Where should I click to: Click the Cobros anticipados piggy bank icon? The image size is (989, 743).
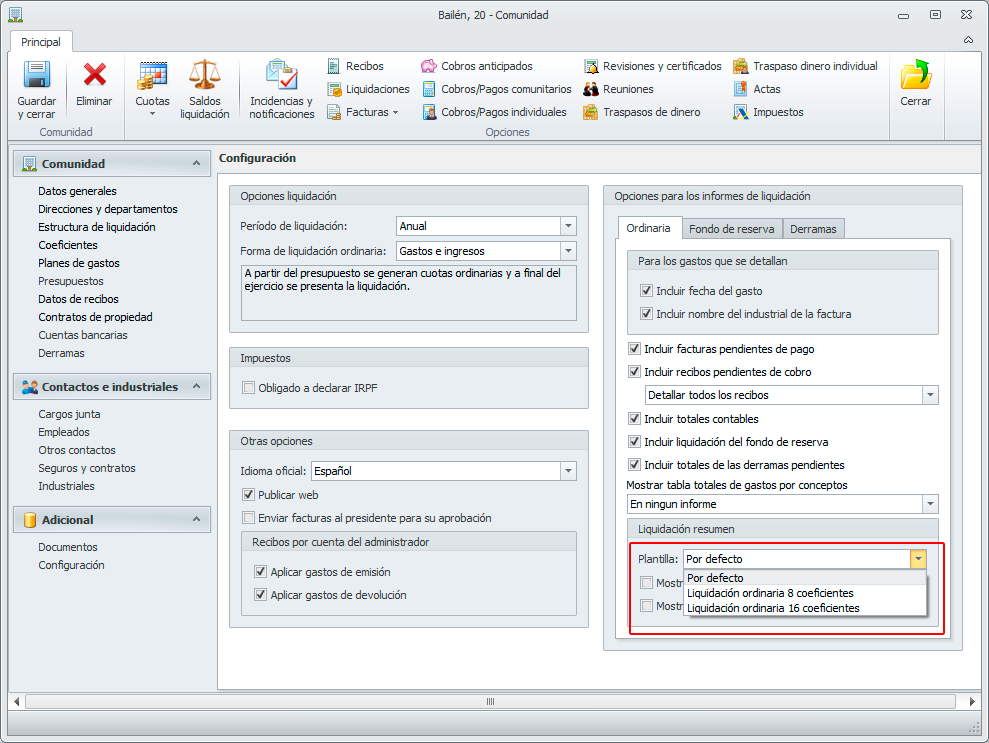click(x=430, y=66)
